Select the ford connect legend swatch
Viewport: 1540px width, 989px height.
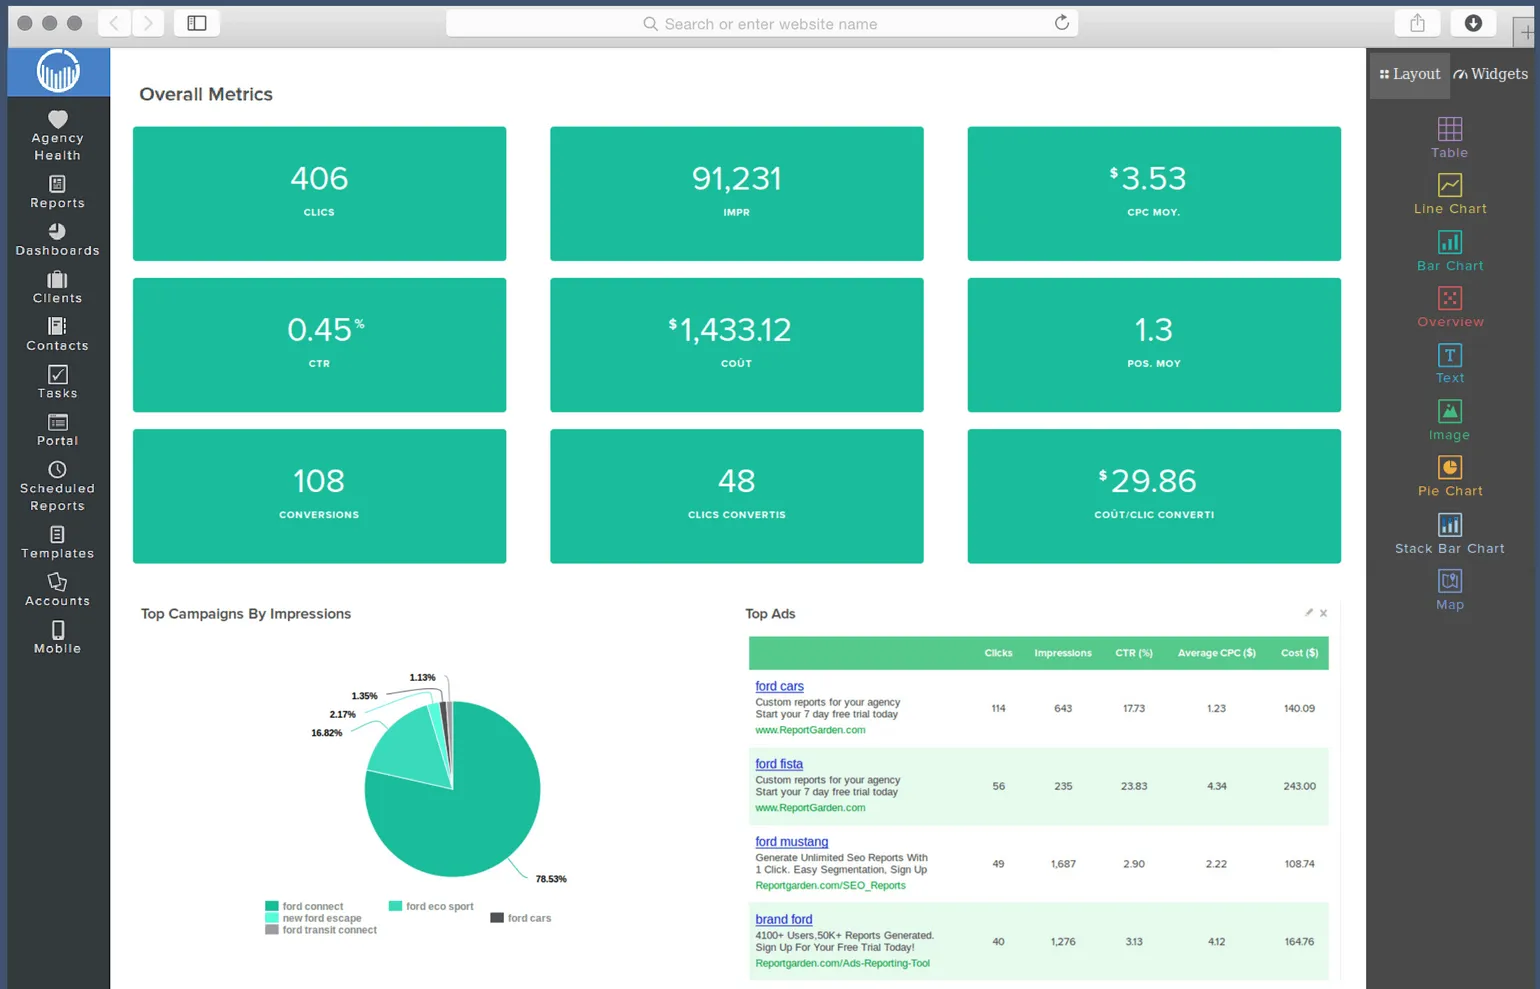coord(270,905)
